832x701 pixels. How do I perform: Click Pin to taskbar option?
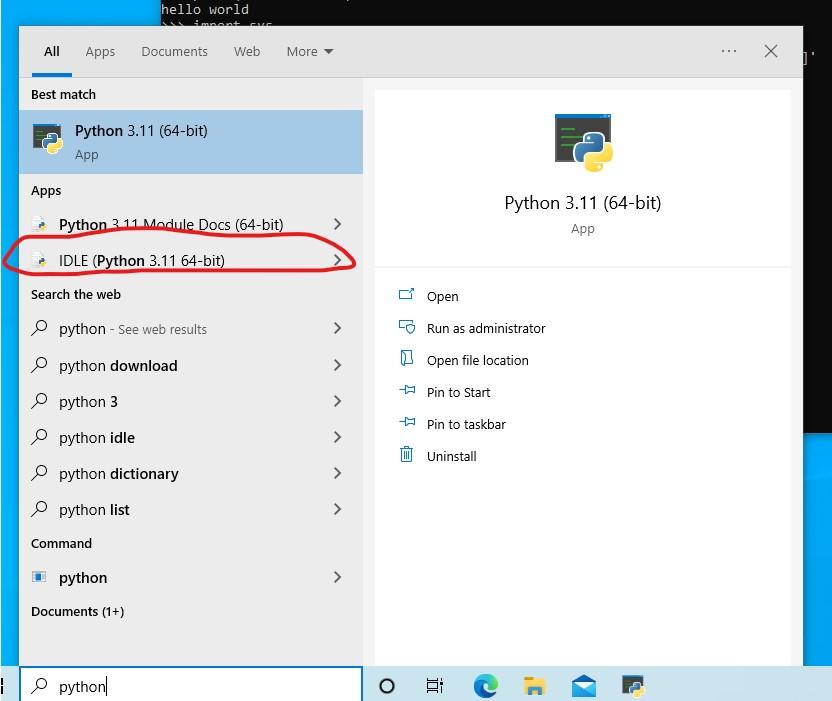[466, 424]
